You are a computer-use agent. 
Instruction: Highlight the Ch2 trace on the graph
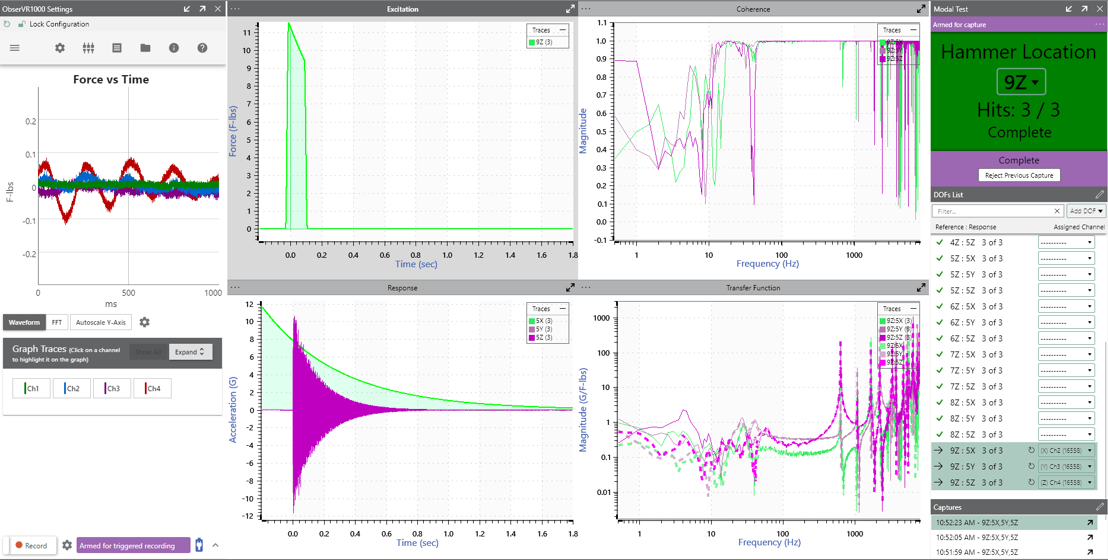(x=71, y=388)
